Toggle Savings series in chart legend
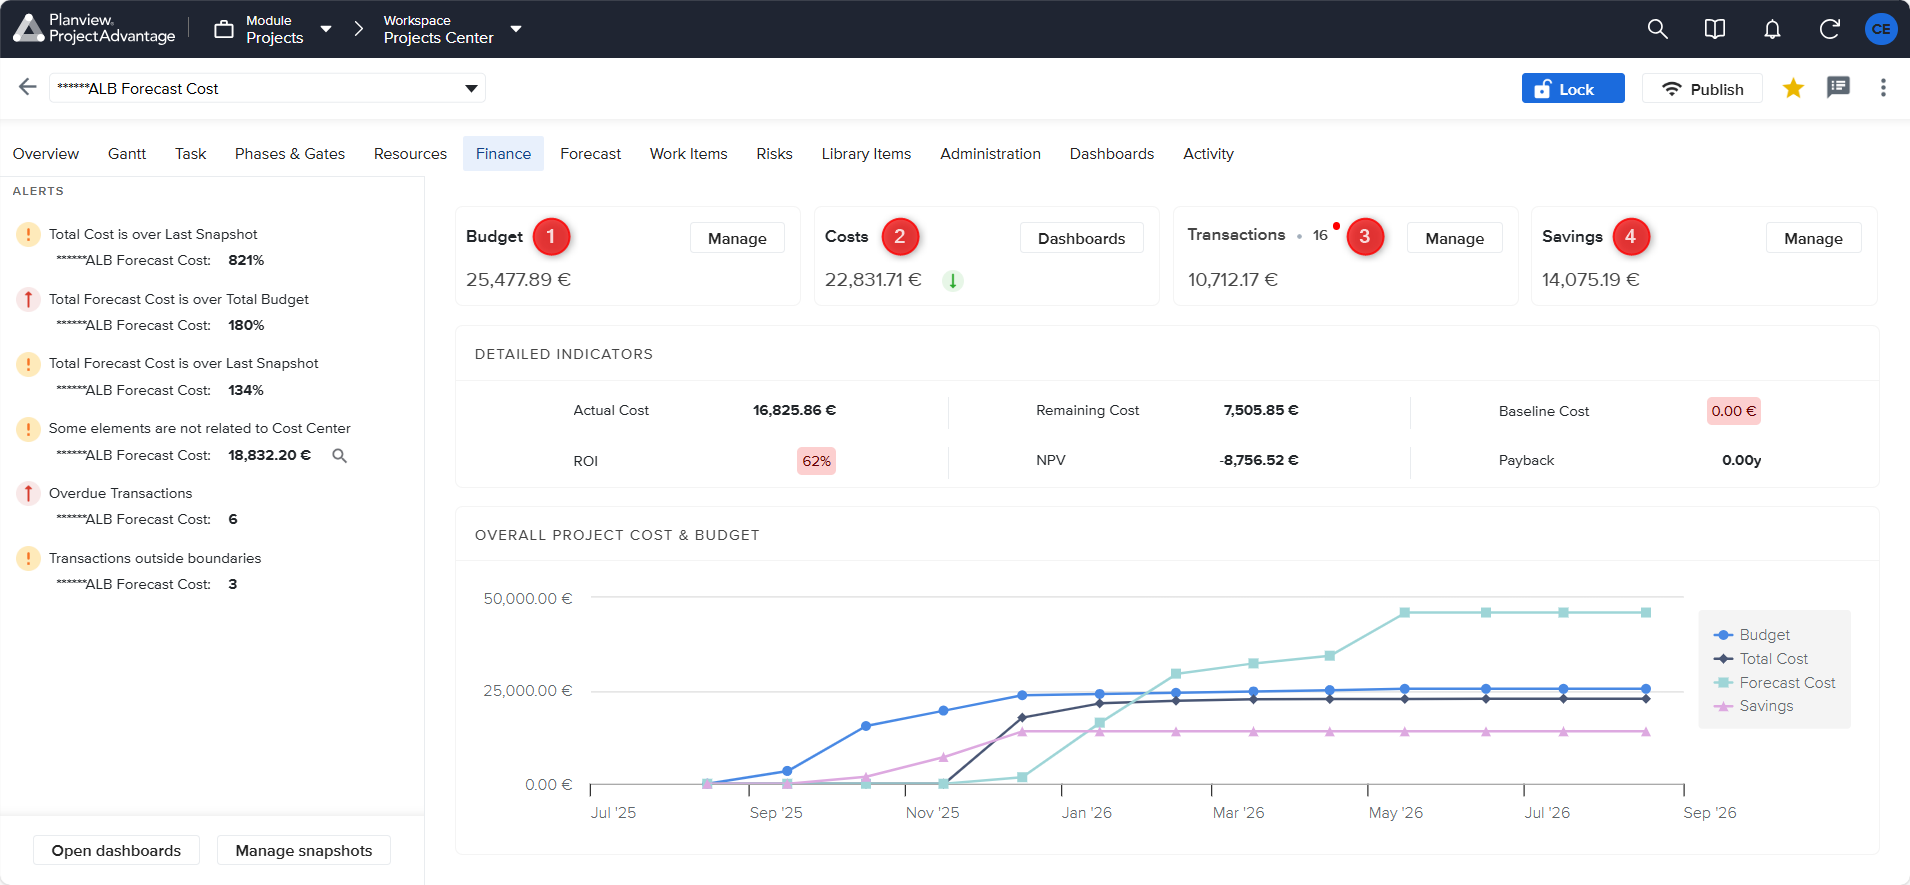 coord(1765,706)
